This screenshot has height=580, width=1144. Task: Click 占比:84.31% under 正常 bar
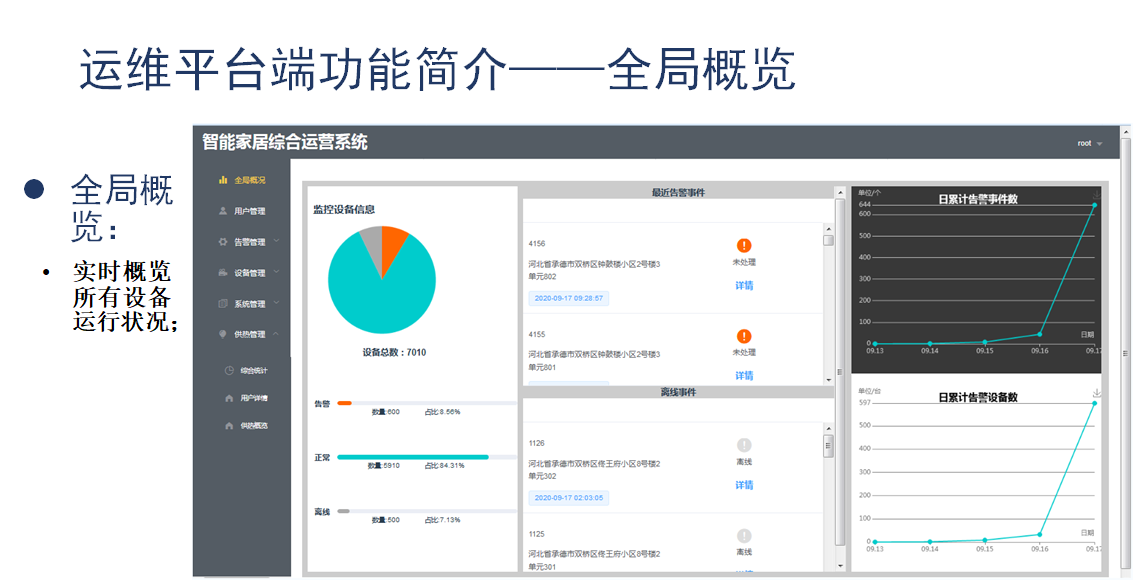pos(444,465)
